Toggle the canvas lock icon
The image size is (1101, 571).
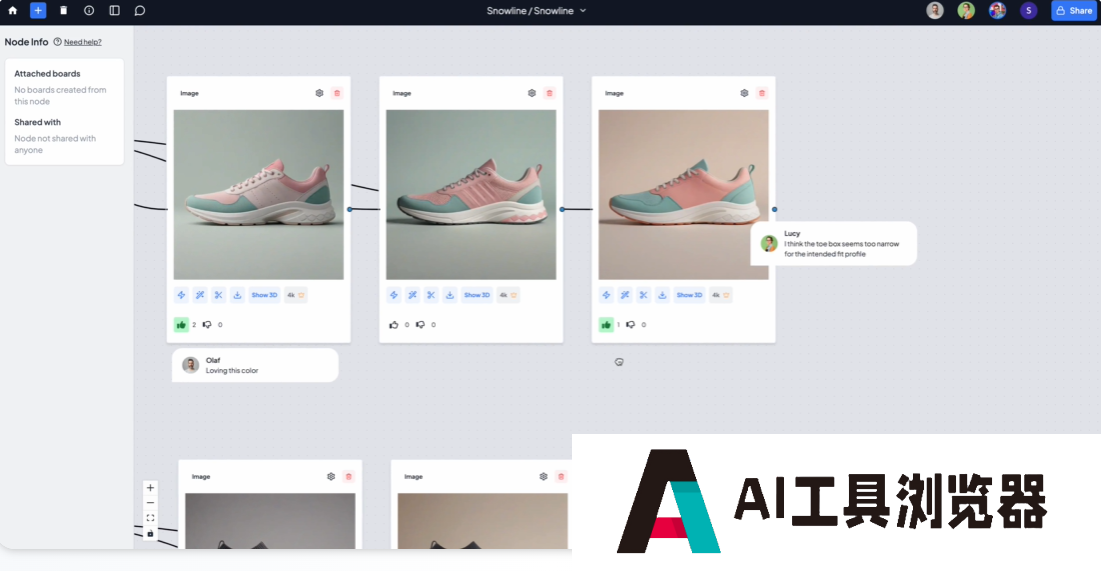pos(150,534)
